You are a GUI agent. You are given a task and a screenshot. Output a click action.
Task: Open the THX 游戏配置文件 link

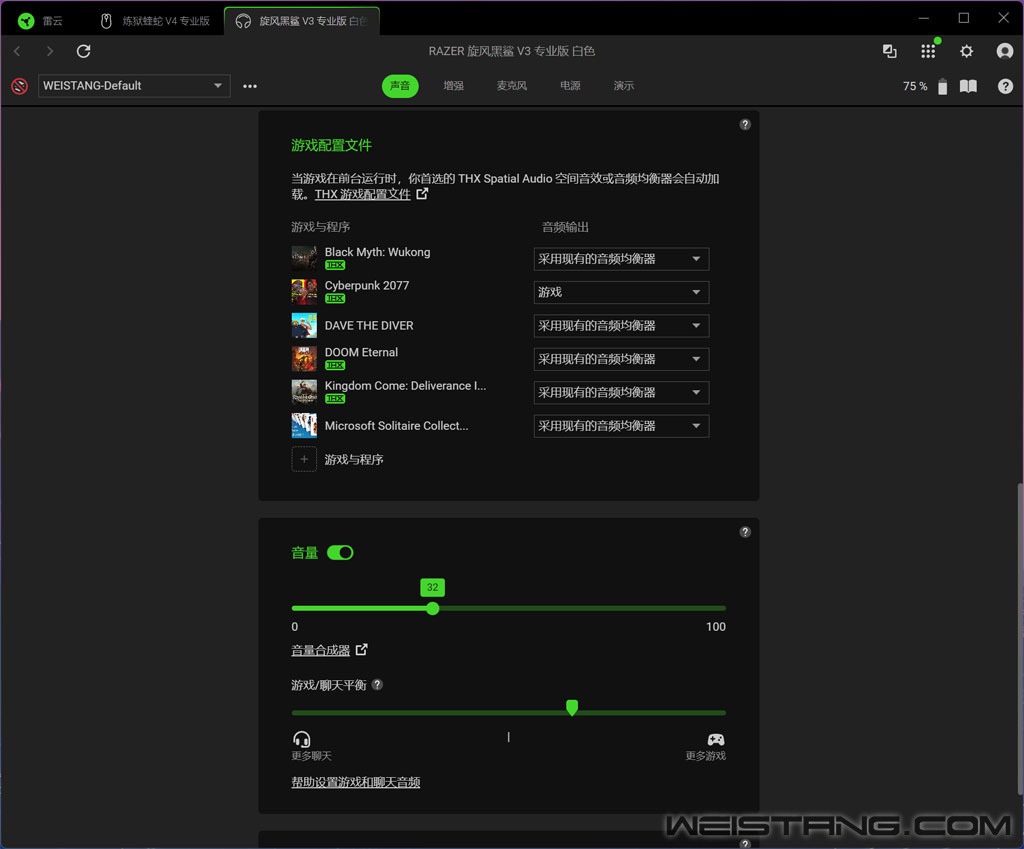(x=363, y=195)
